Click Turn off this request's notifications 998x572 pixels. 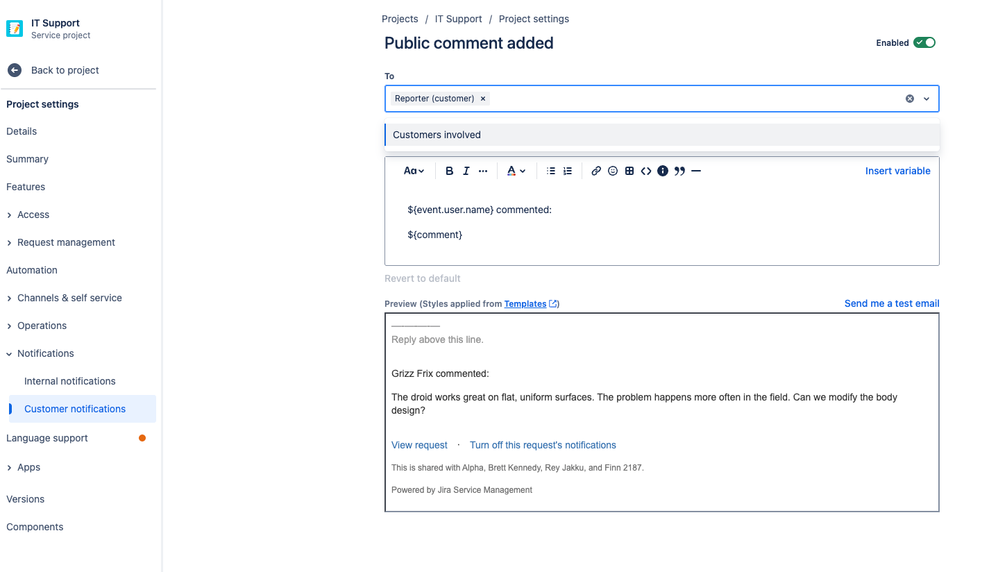[x=543, y=445]
